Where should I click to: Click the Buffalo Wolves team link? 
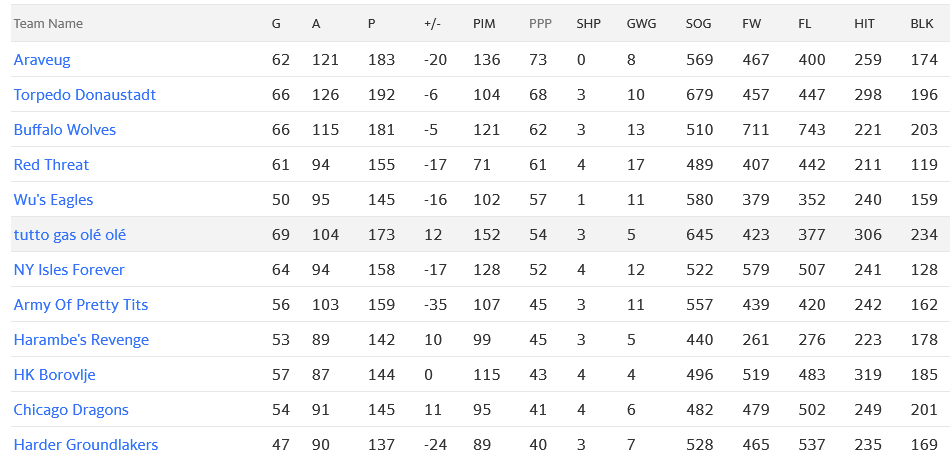65,130
